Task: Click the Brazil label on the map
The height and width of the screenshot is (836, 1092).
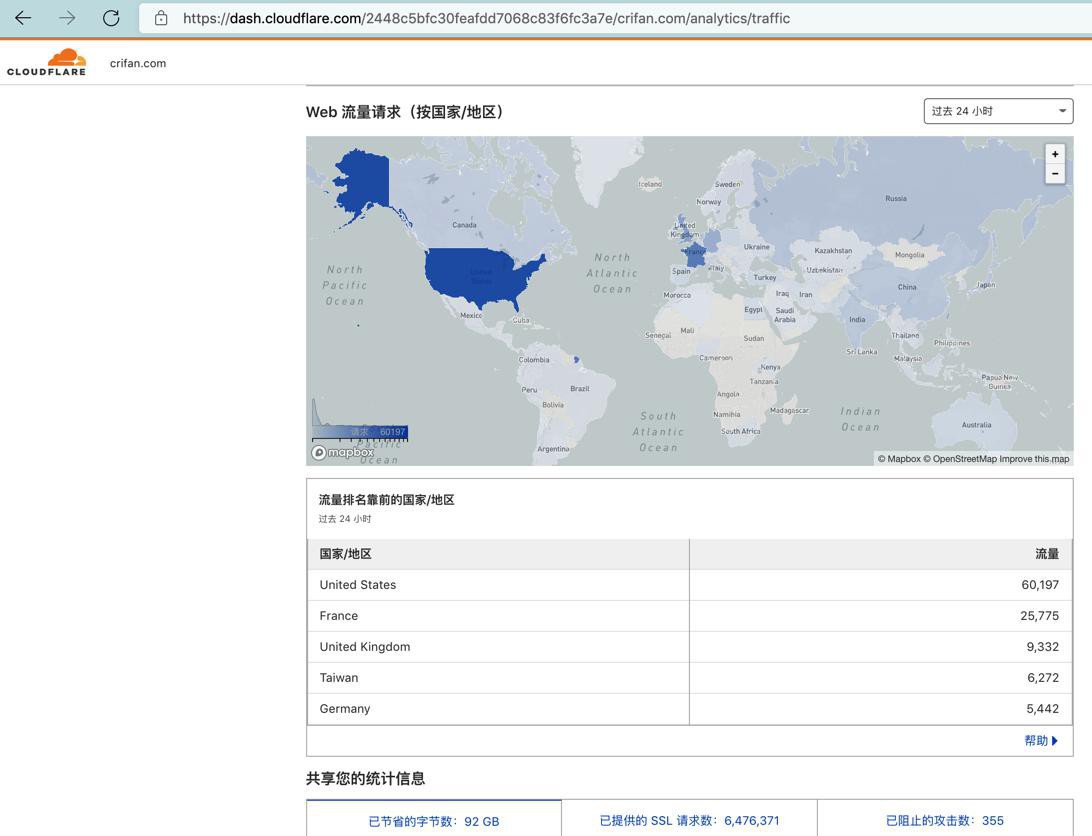Action: 579,389
